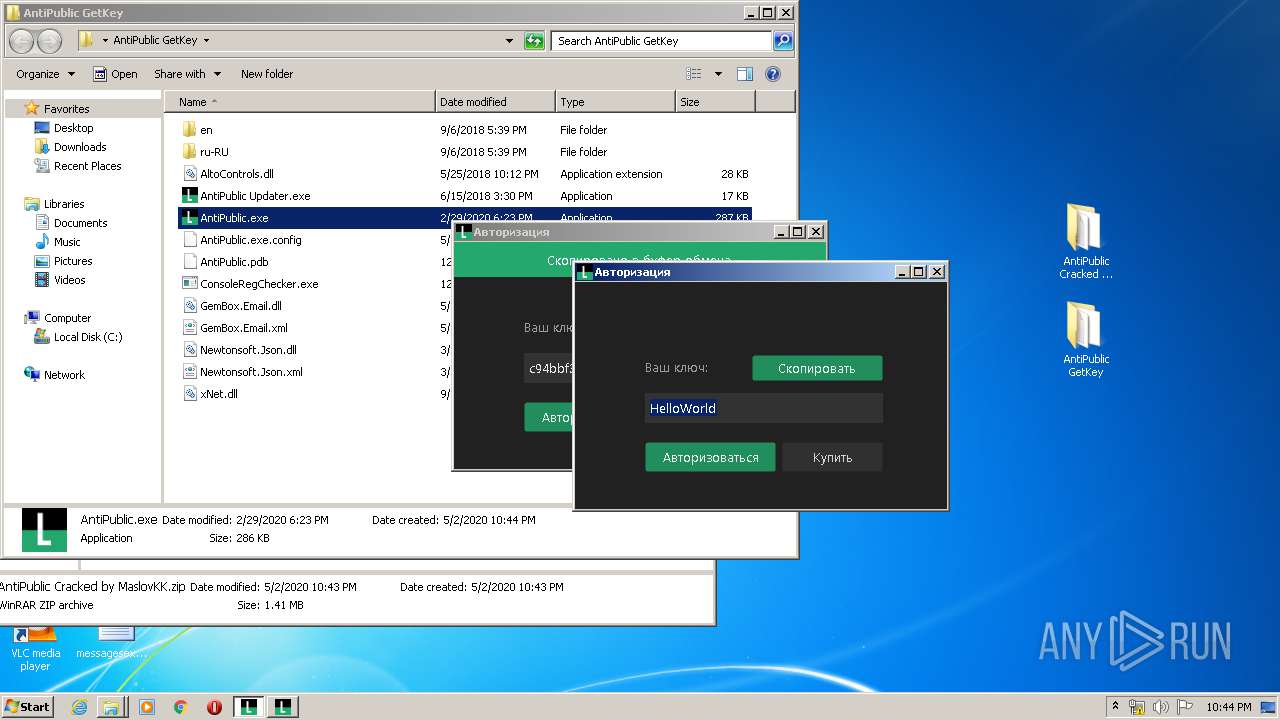The image size is (1280, 720).
Task: Expand the address bar history dropdown
Action: pyautogui.click(x=510, y=41)
